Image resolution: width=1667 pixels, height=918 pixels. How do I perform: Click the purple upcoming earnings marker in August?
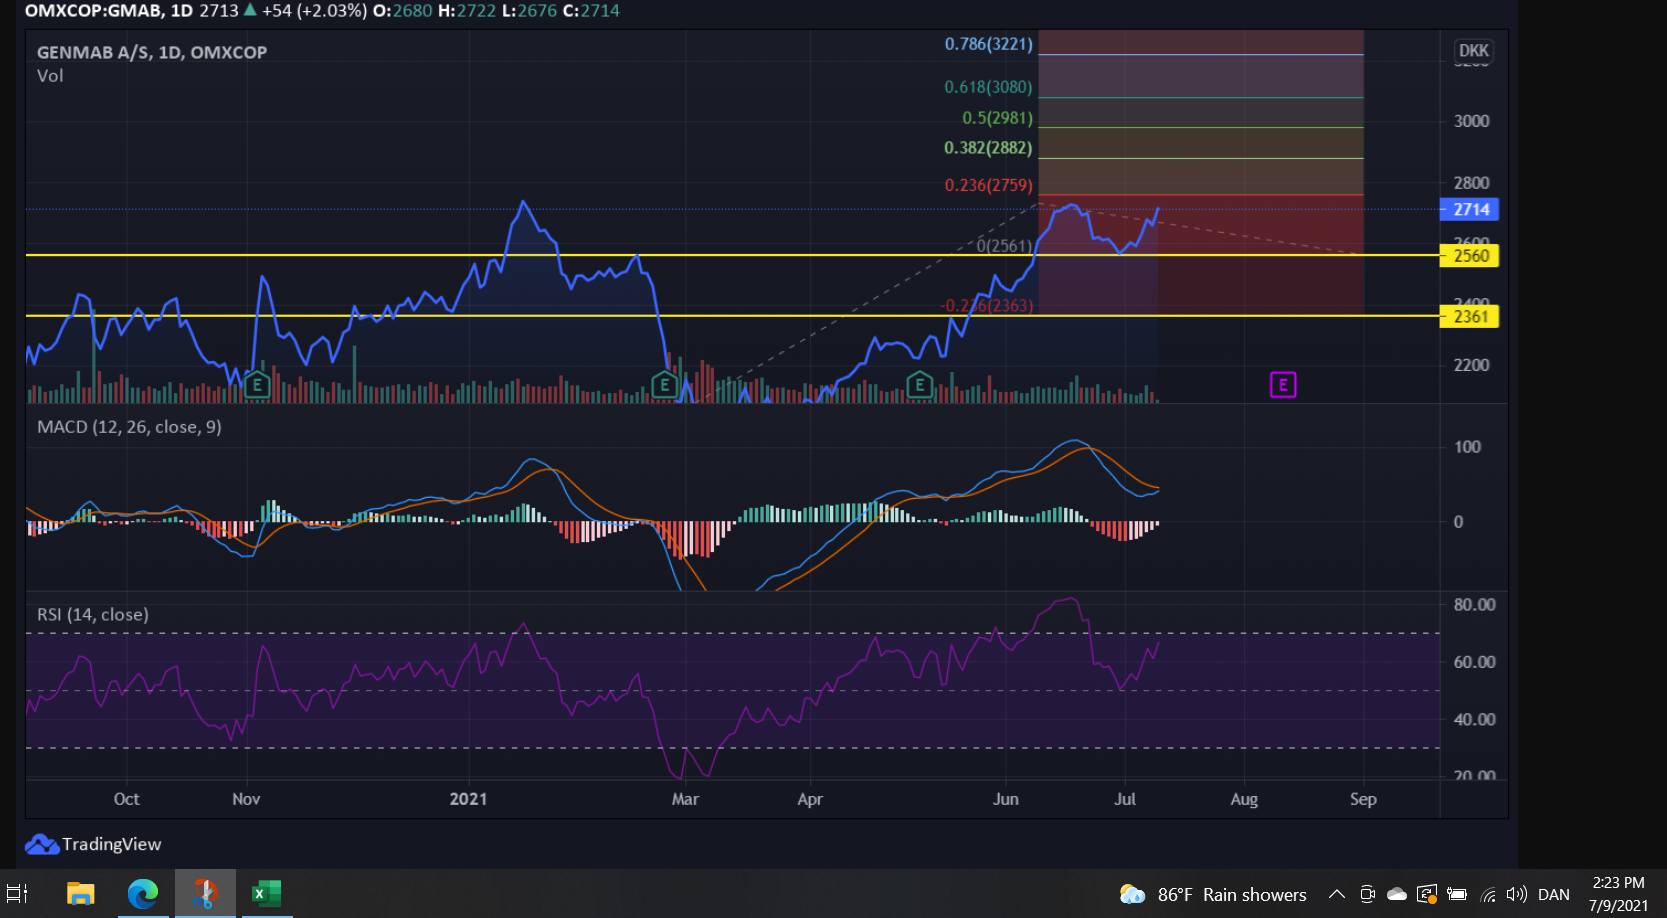pyautogui.click(x=1283, y=385)
